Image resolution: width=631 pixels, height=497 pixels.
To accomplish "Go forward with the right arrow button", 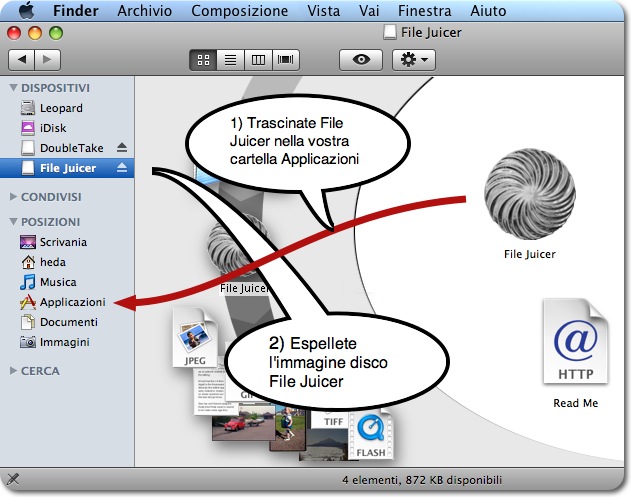I will 47,60.
